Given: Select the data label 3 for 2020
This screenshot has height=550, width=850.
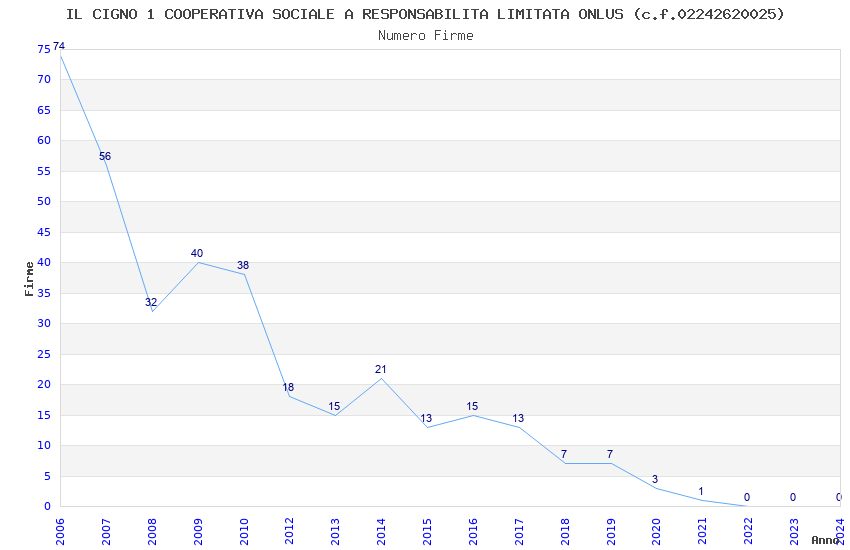Looking at the screenshot, I should click(655, 479).
